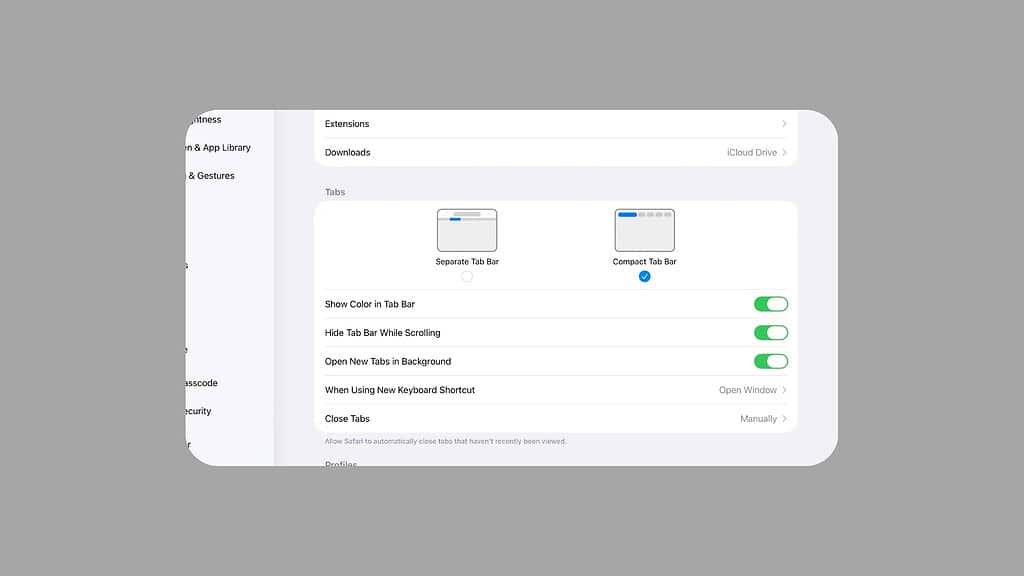Click the Open Window value

[x=748, y=390]
